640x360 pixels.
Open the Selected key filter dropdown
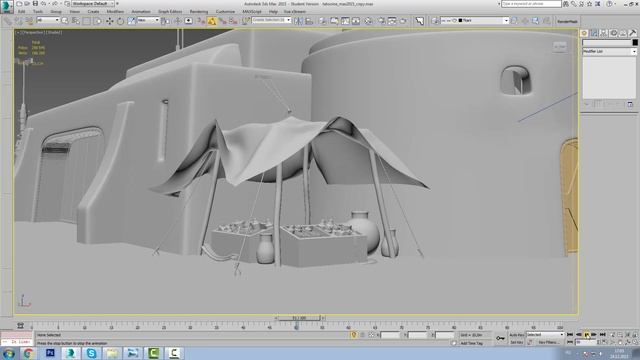[x=545, y=335]
